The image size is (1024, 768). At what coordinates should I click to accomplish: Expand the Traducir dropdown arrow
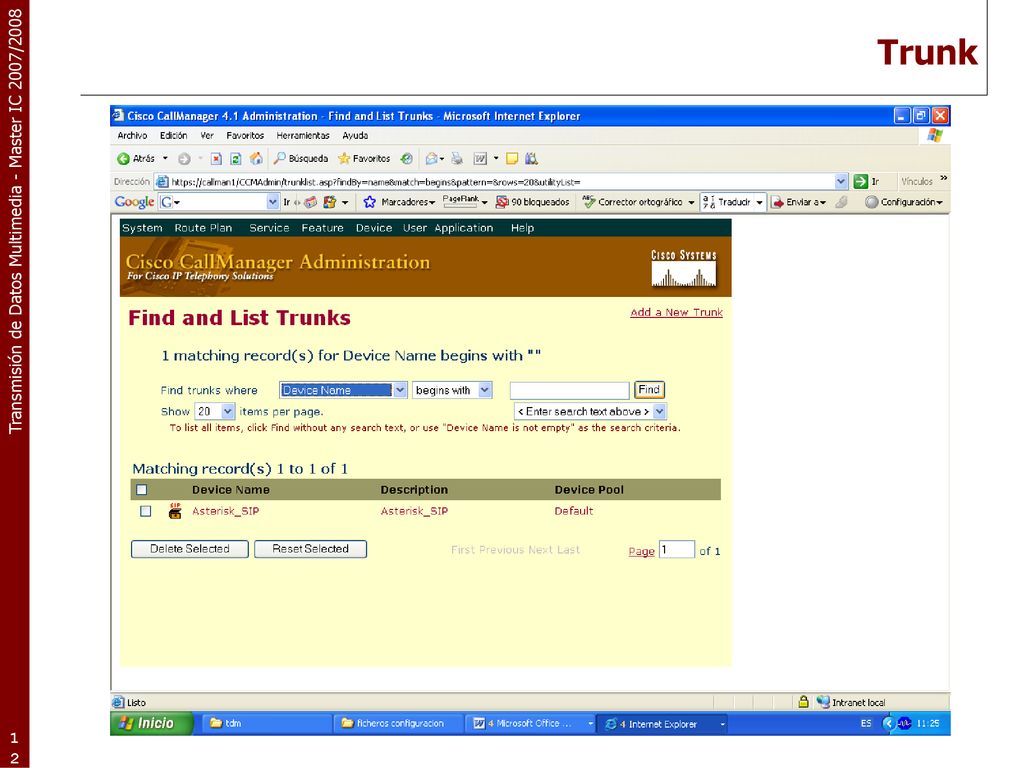(760, 202)
